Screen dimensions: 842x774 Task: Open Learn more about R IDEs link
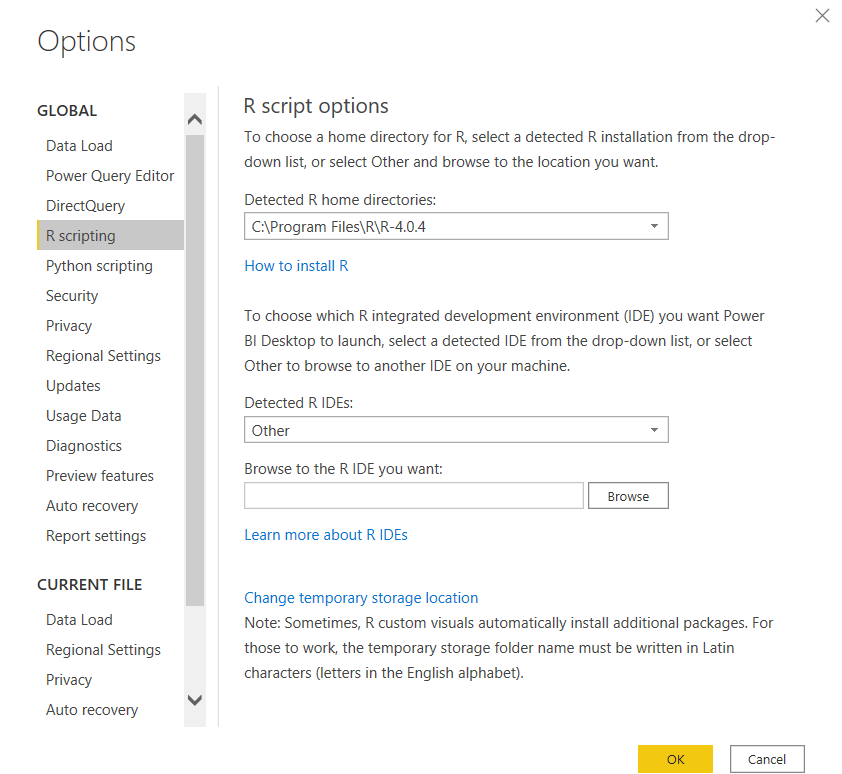point(326,535)
